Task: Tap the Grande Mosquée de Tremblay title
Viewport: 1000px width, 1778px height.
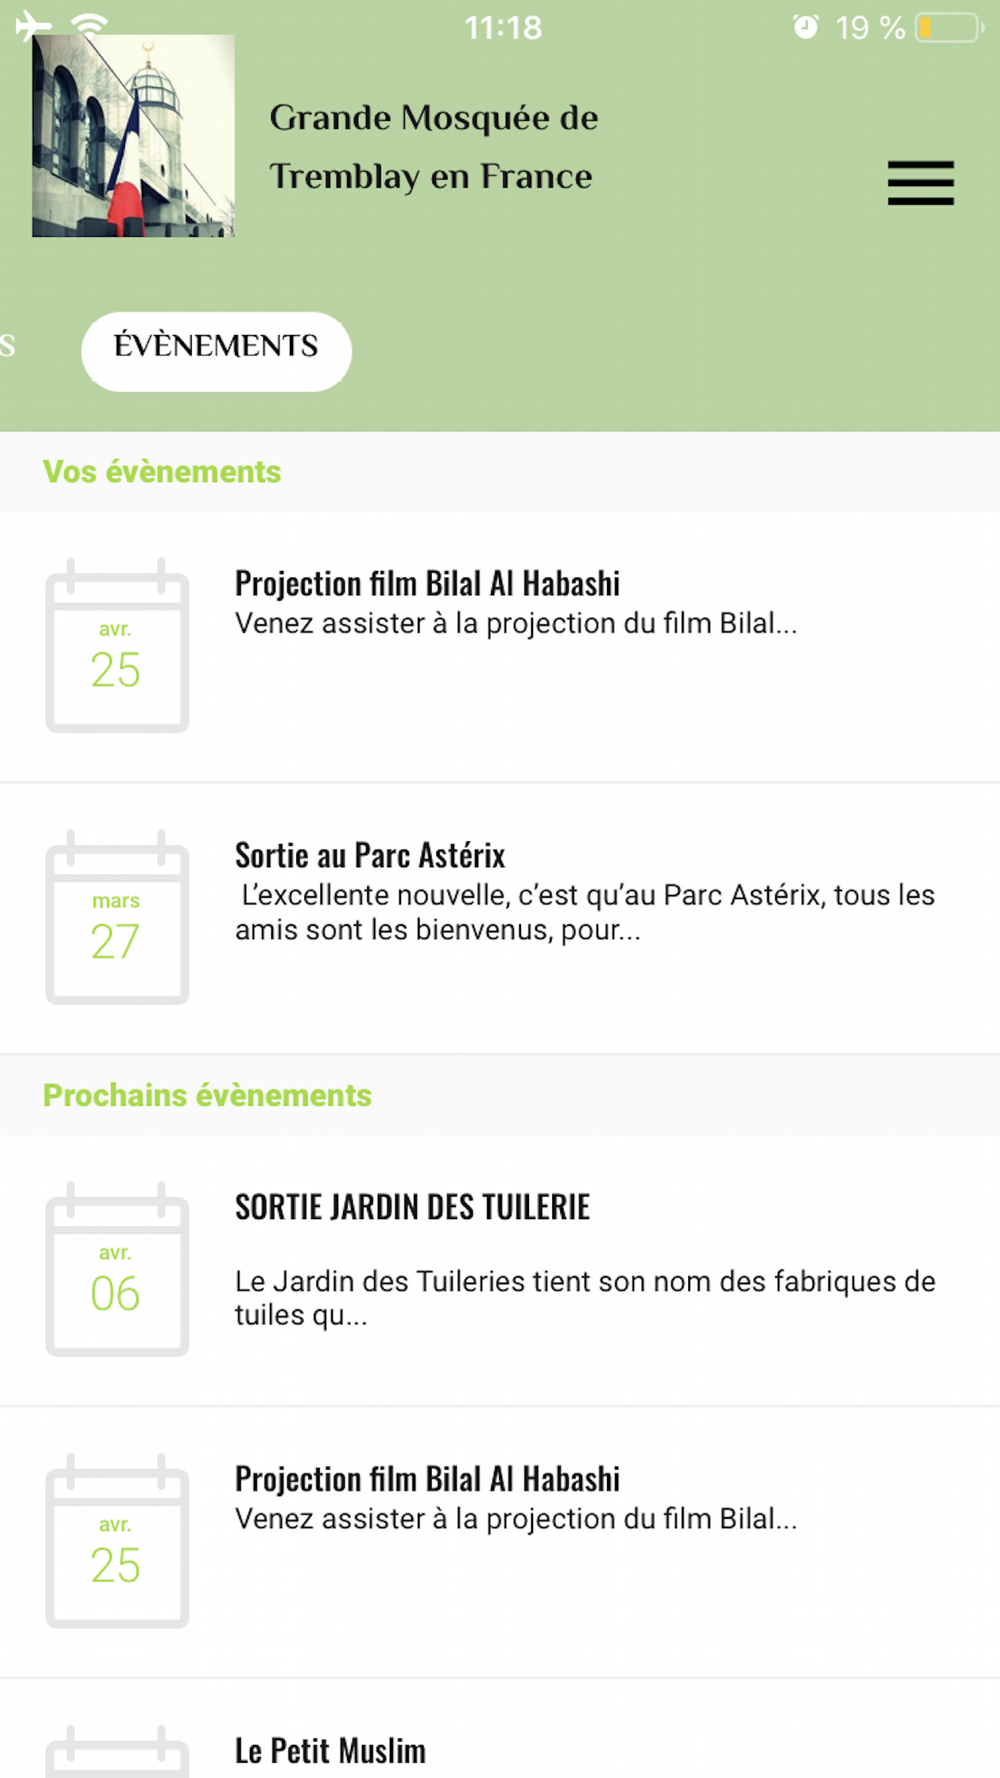Action: pos(433,147)
